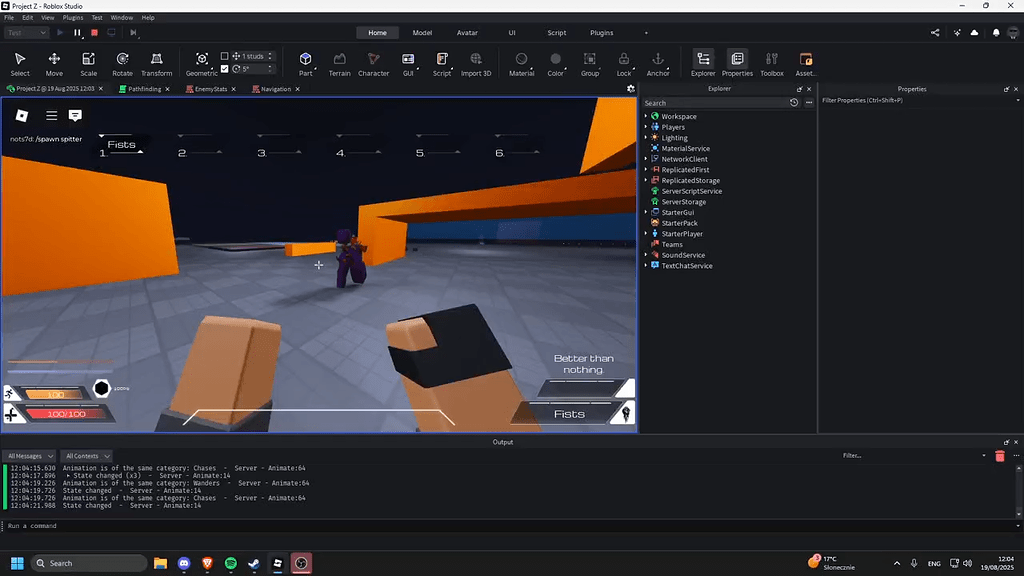The height and width of the screenshot is (576, 1024).
Task: Open the Asset Manager
Action: point(806,64)
